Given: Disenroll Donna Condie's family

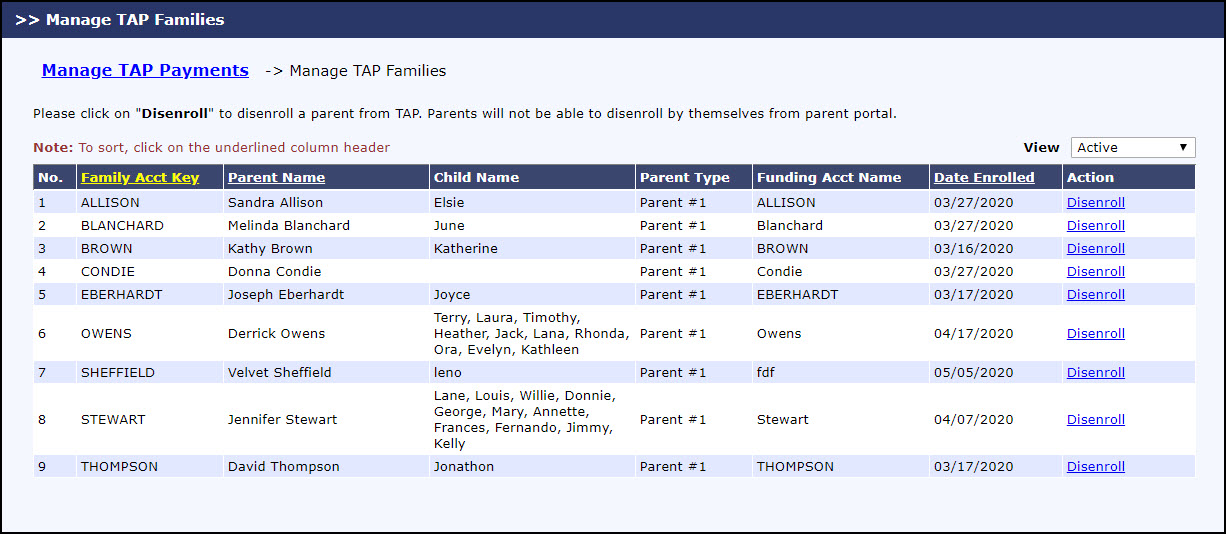Looking at the screenshot, I should [x=1095, y=271].
